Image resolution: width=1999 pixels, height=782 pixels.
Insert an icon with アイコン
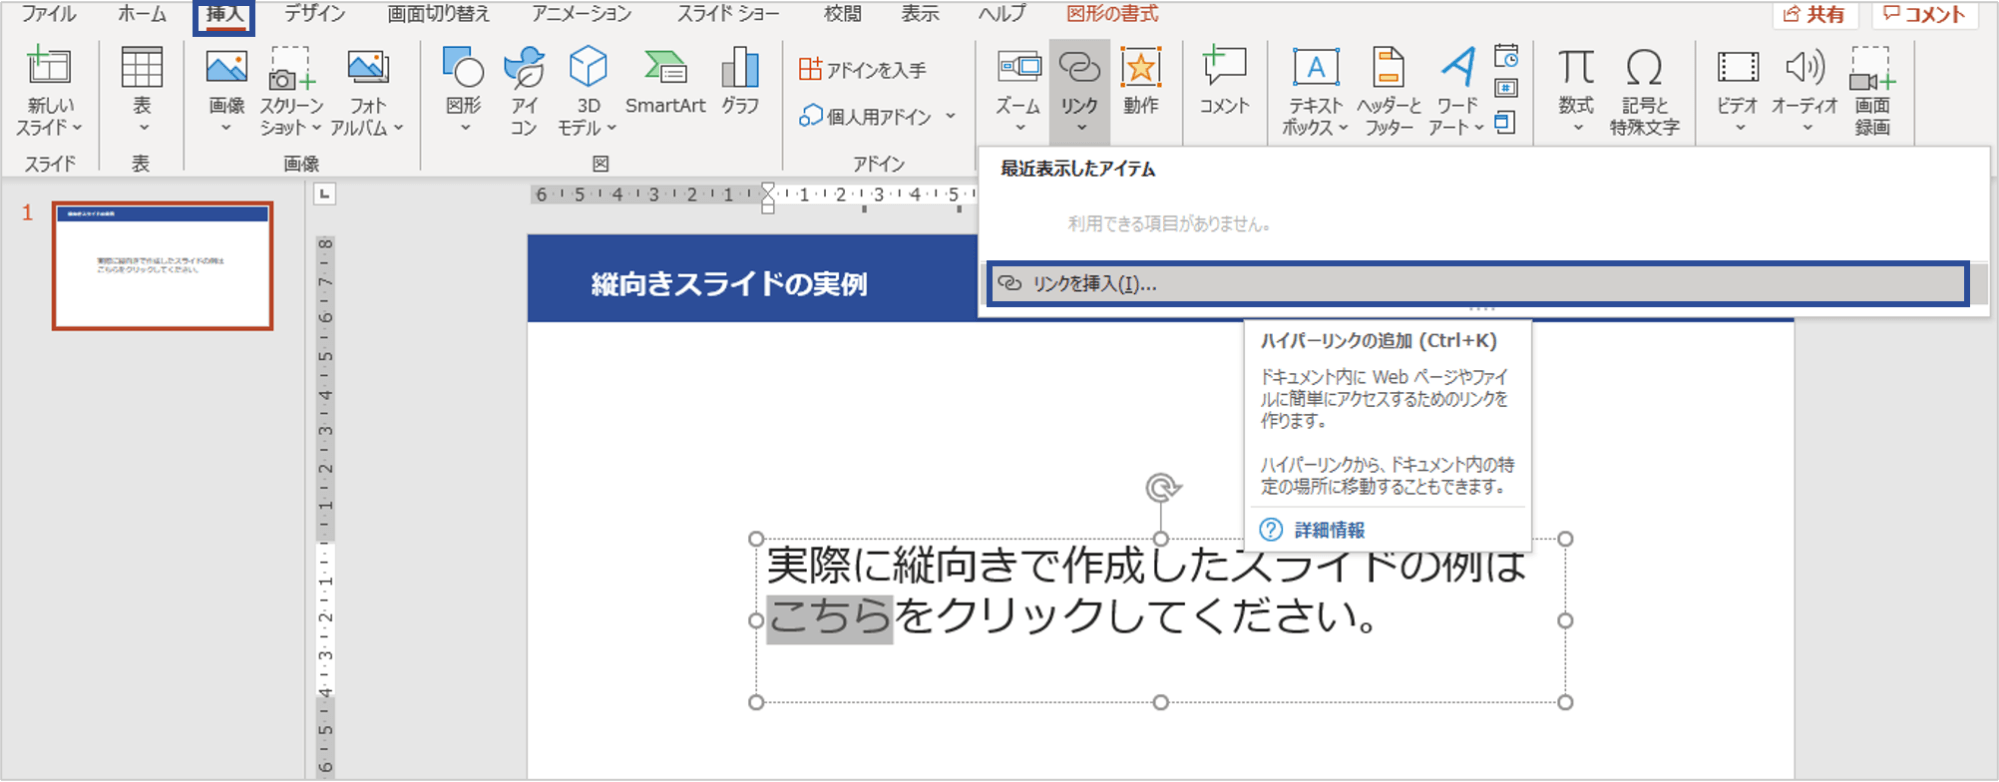[524, 91]
